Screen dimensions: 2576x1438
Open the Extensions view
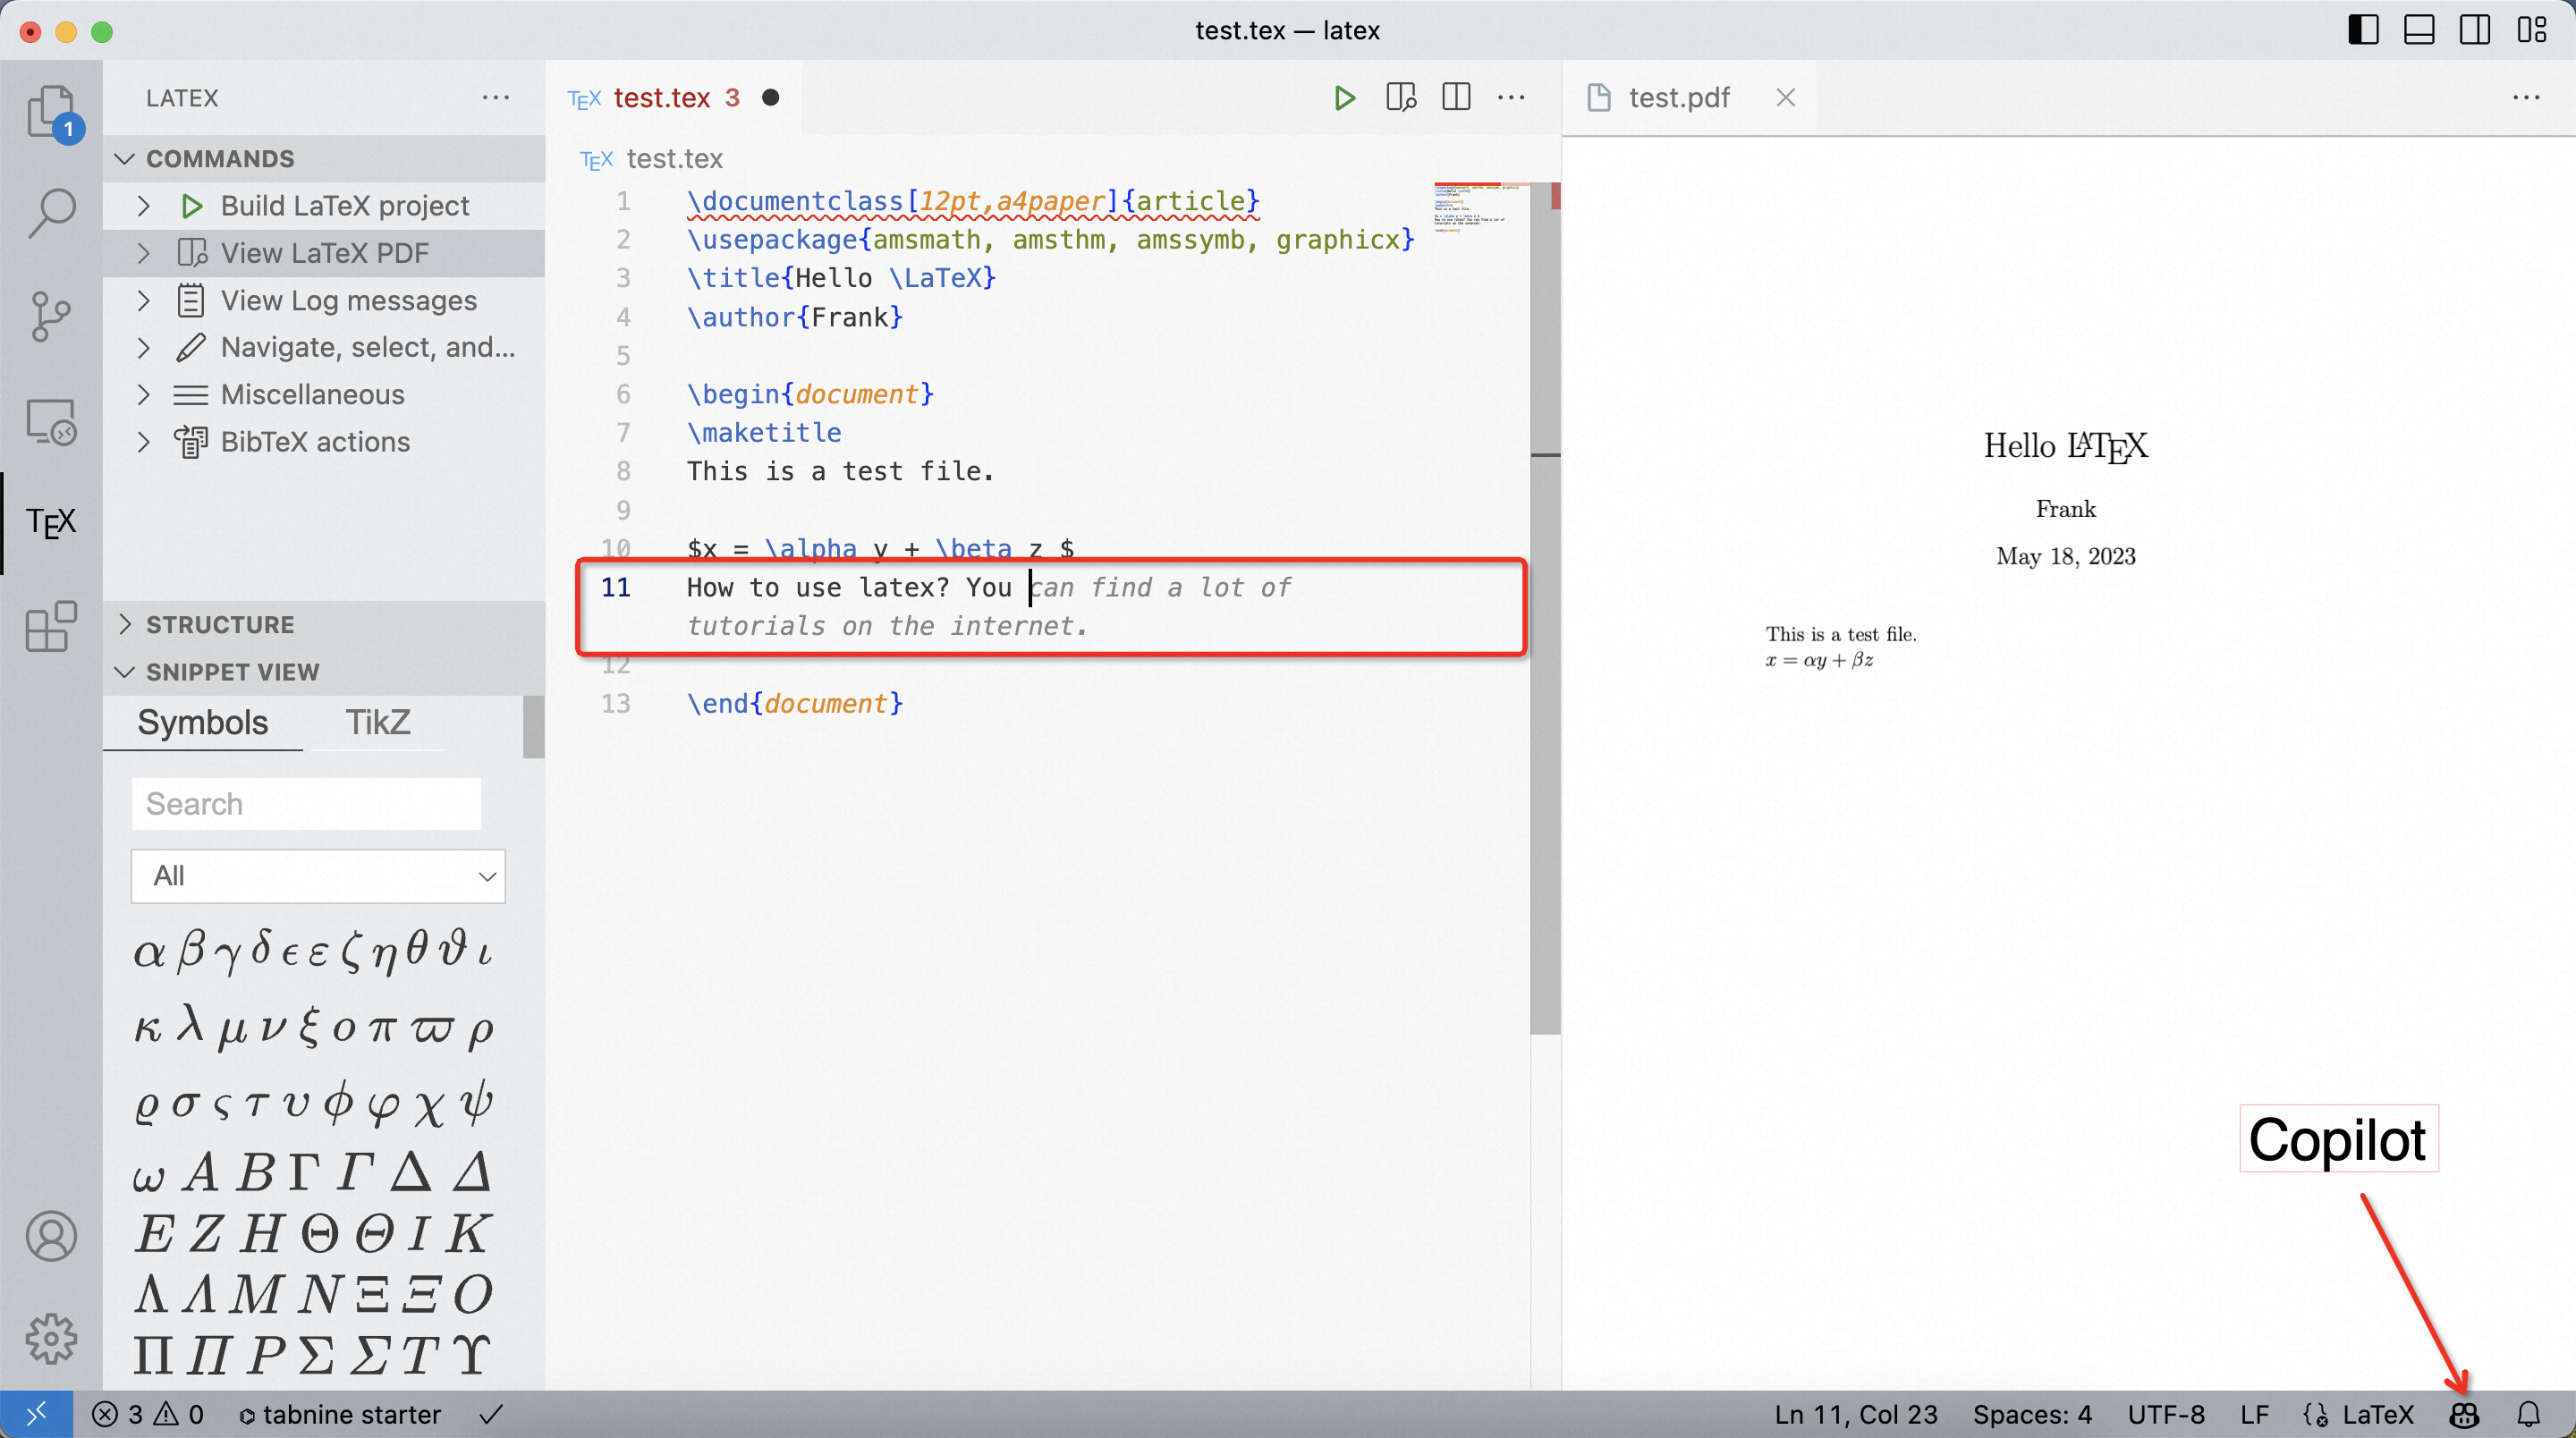pyautogui.click(x=52, y=627)
